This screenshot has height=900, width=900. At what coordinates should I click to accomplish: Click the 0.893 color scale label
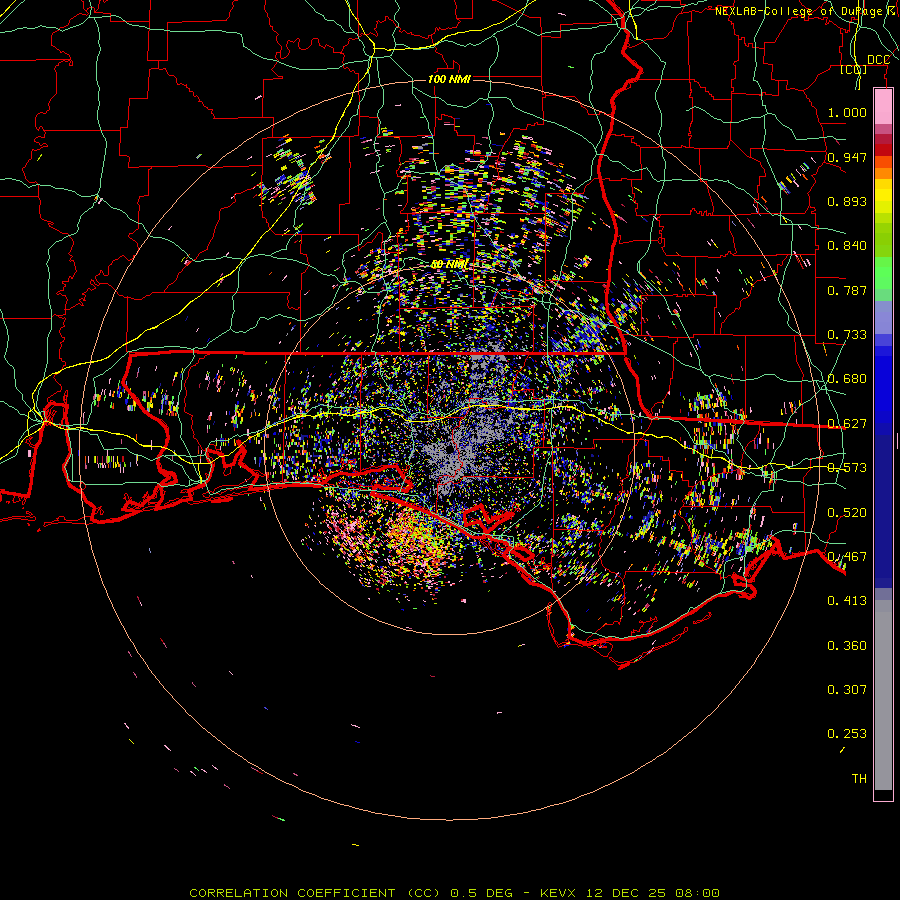click(x=847, y=201)
